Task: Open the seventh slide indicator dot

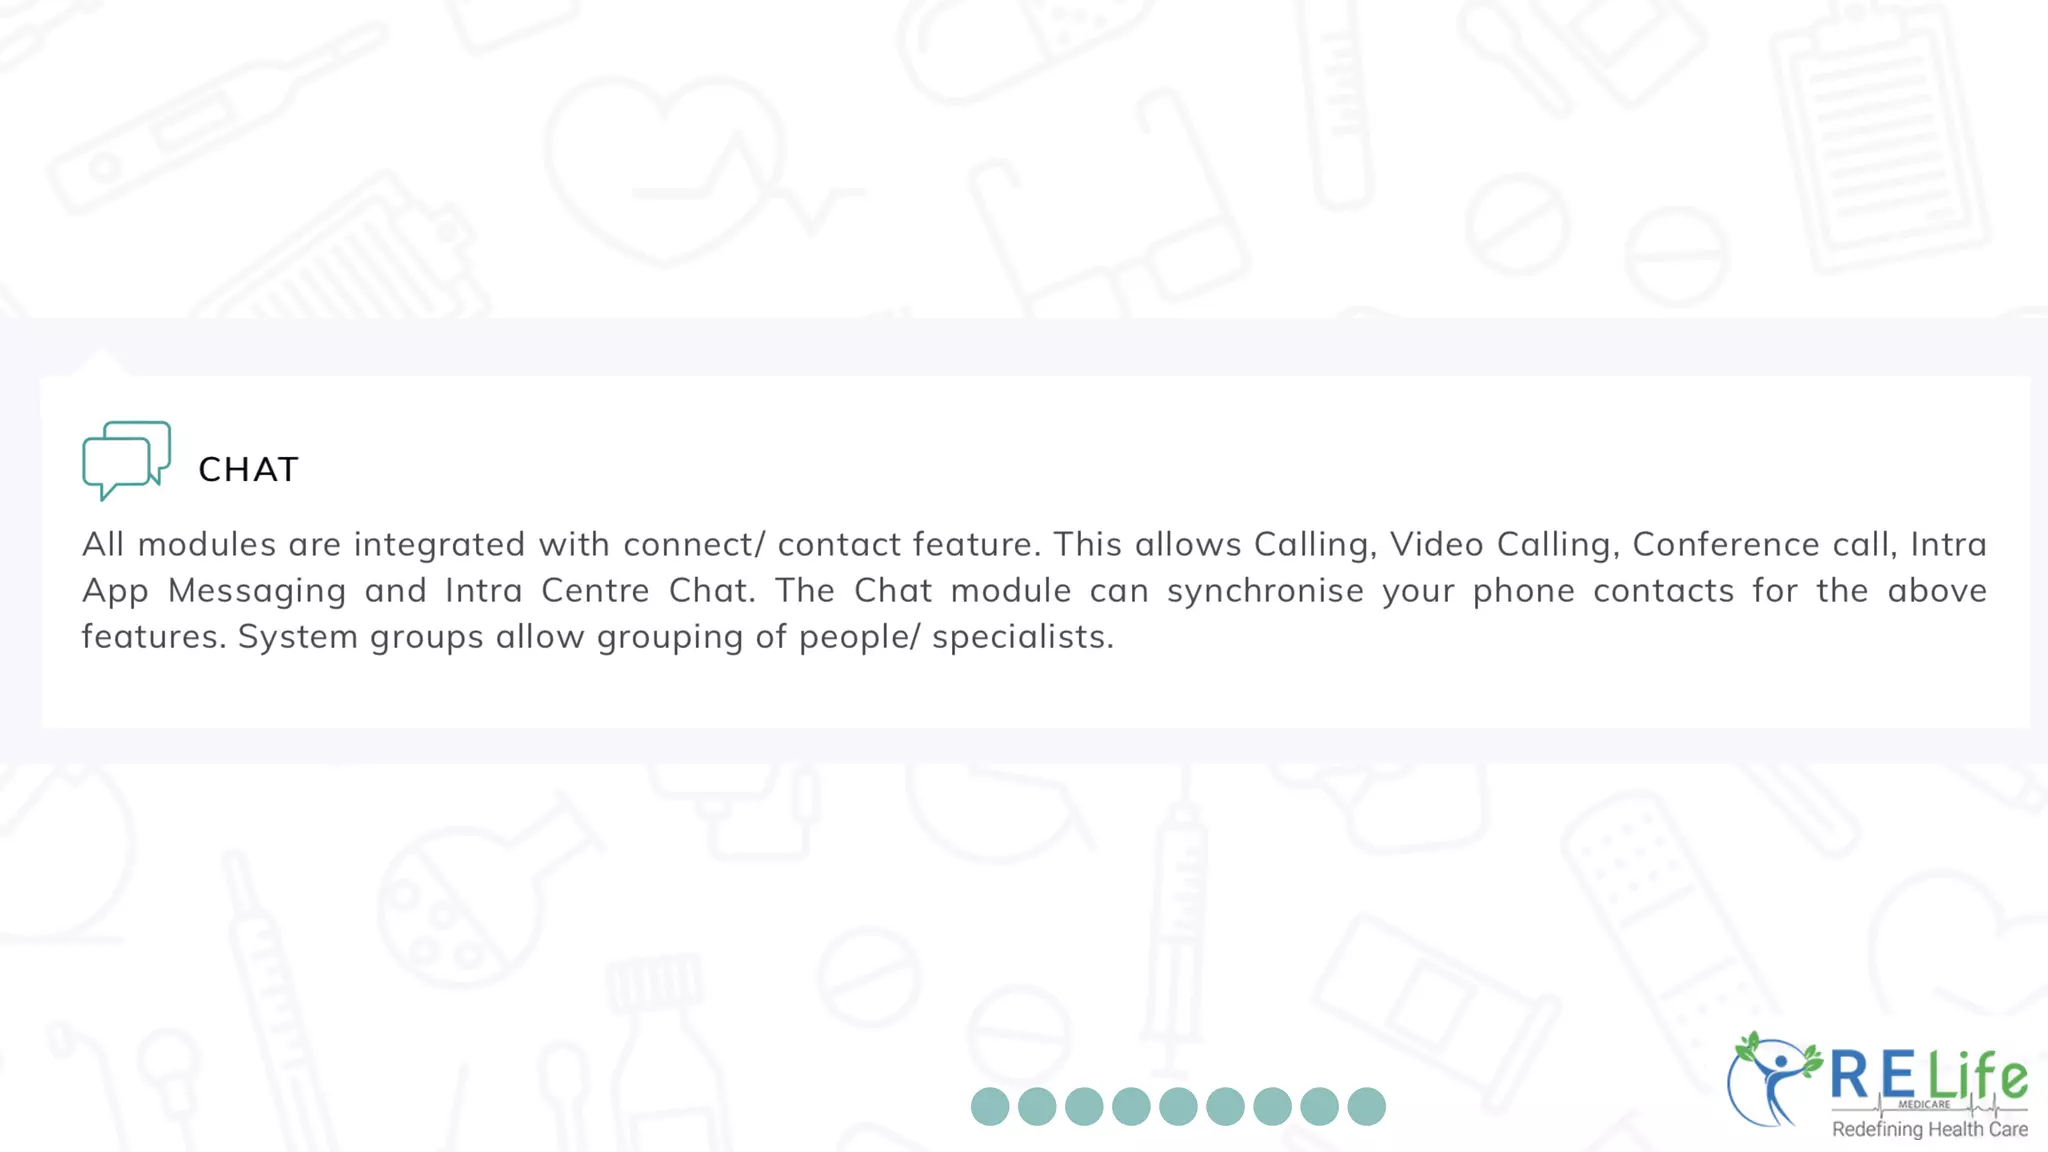Action: pos(1272,1107)
